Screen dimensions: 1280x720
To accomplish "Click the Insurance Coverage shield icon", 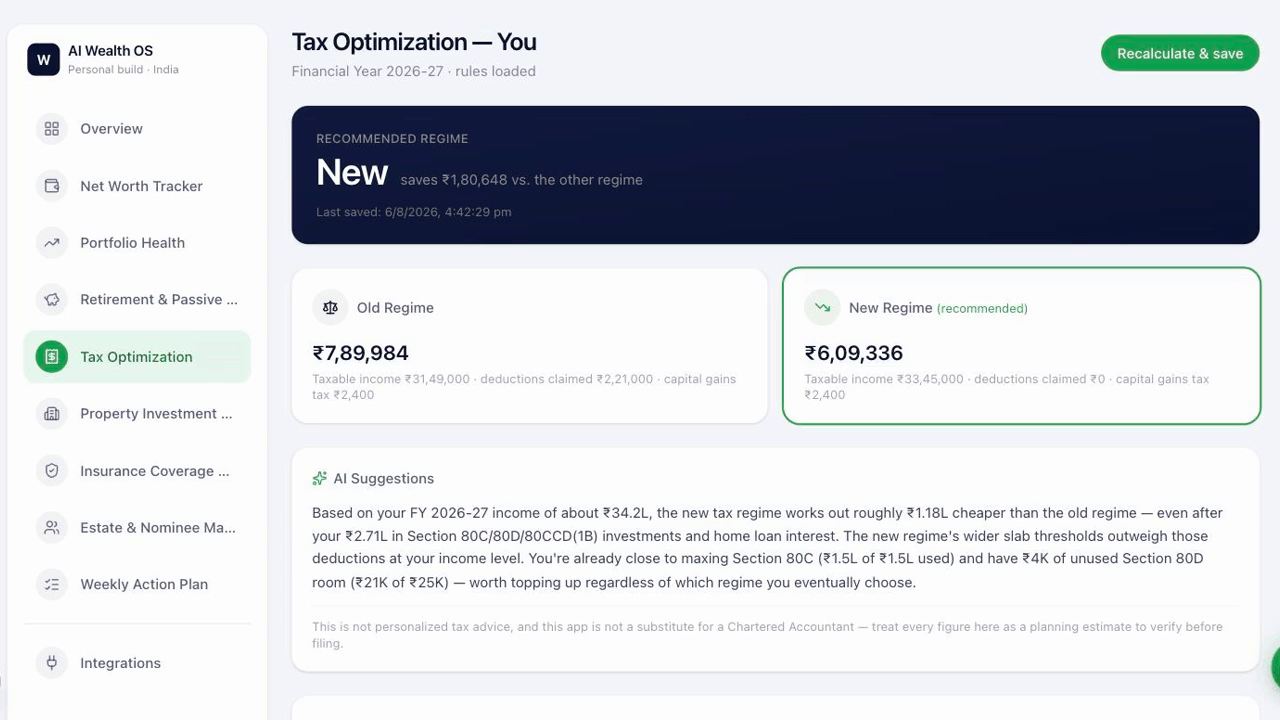I will (x=52, y=471).
